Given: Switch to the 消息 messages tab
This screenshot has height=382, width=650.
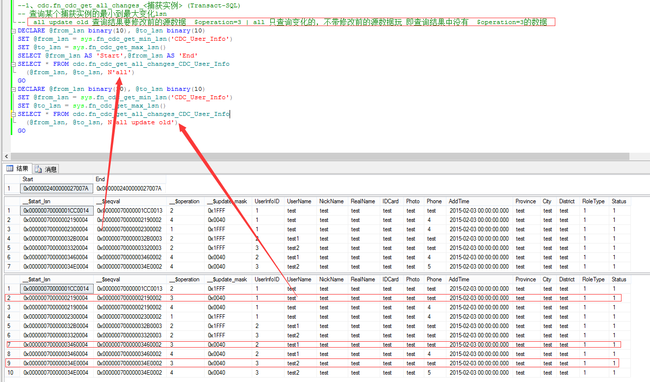Looking at the screenshot, I should [x=46, y=169].
